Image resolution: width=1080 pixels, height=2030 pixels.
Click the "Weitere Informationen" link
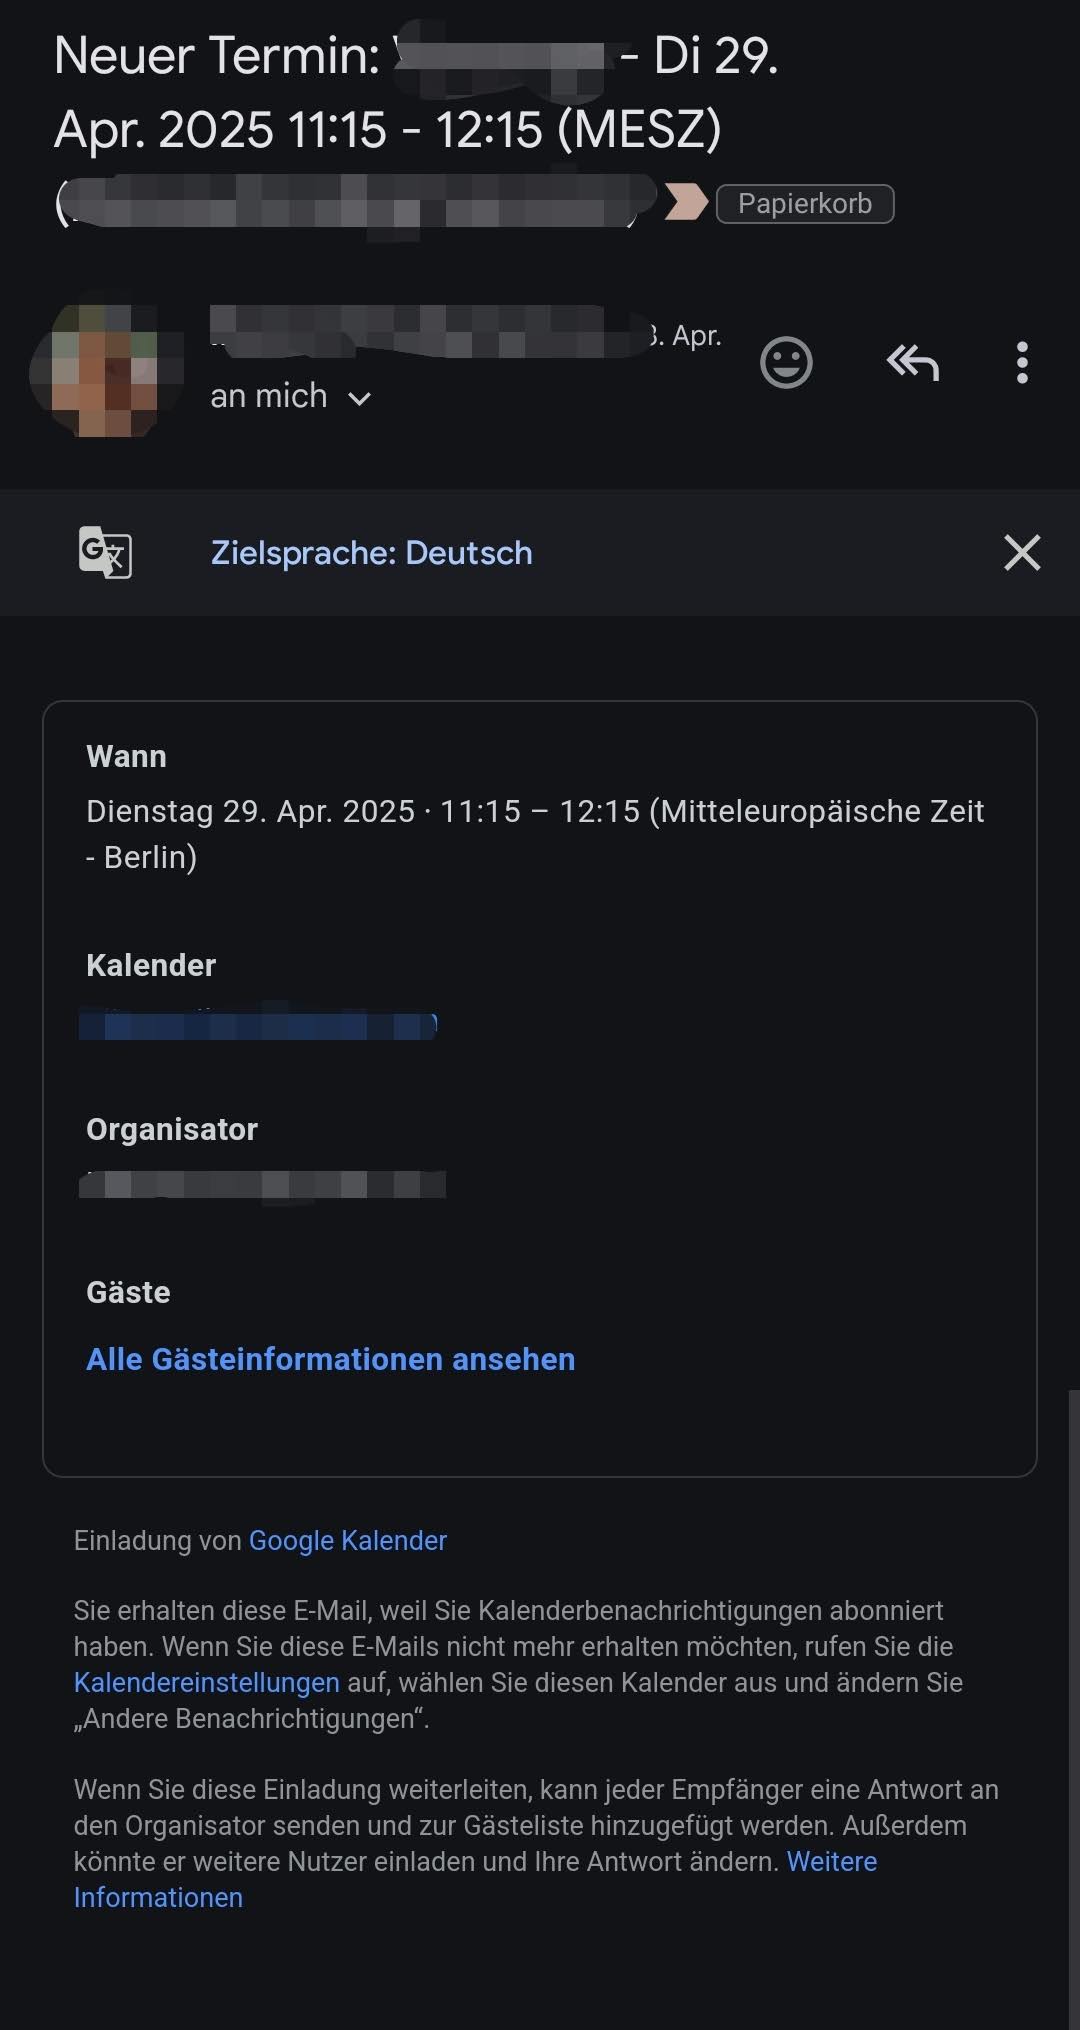pos(830,1861)
